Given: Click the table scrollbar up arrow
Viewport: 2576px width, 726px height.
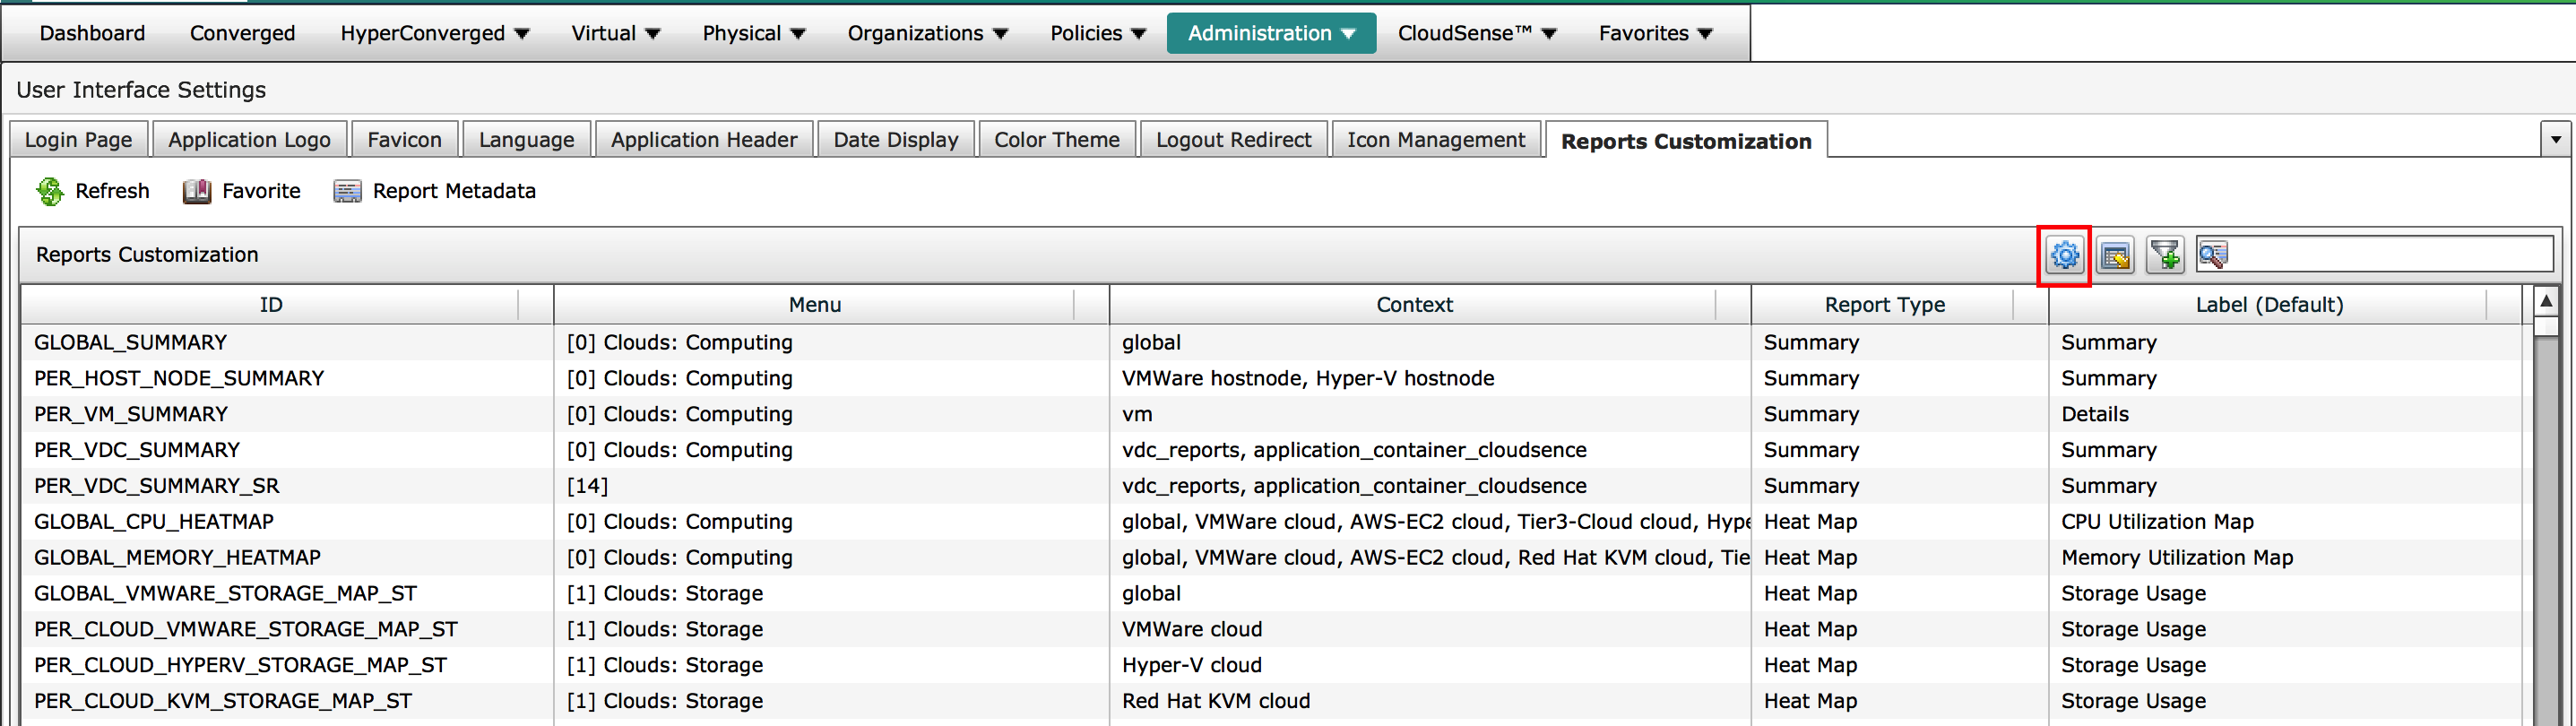Looking at the screenshot, I should [x=2546, y=302].
